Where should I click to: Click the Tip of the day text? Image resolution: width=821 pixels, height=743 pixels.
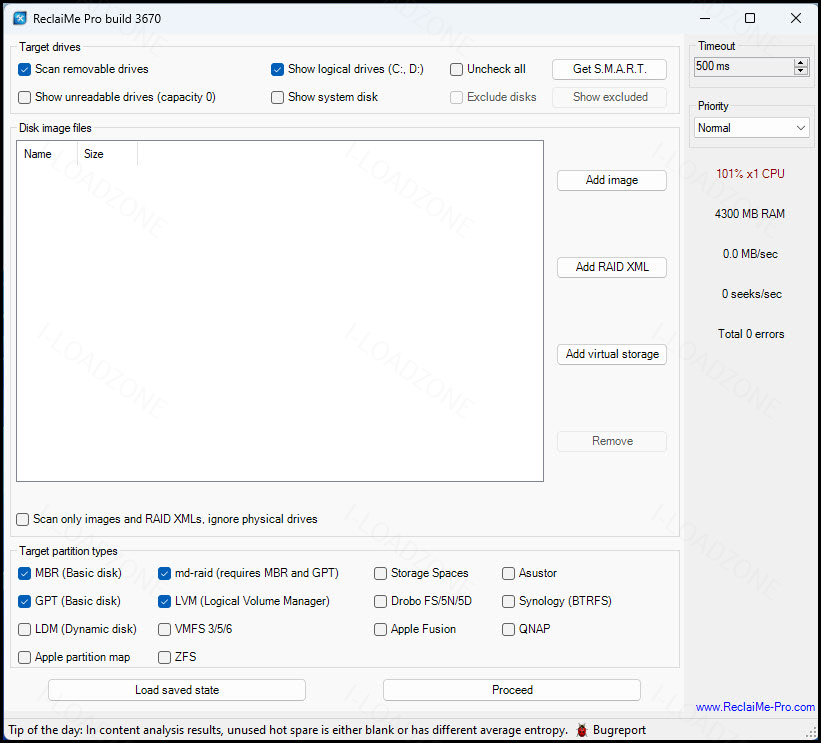click(288, 730)
